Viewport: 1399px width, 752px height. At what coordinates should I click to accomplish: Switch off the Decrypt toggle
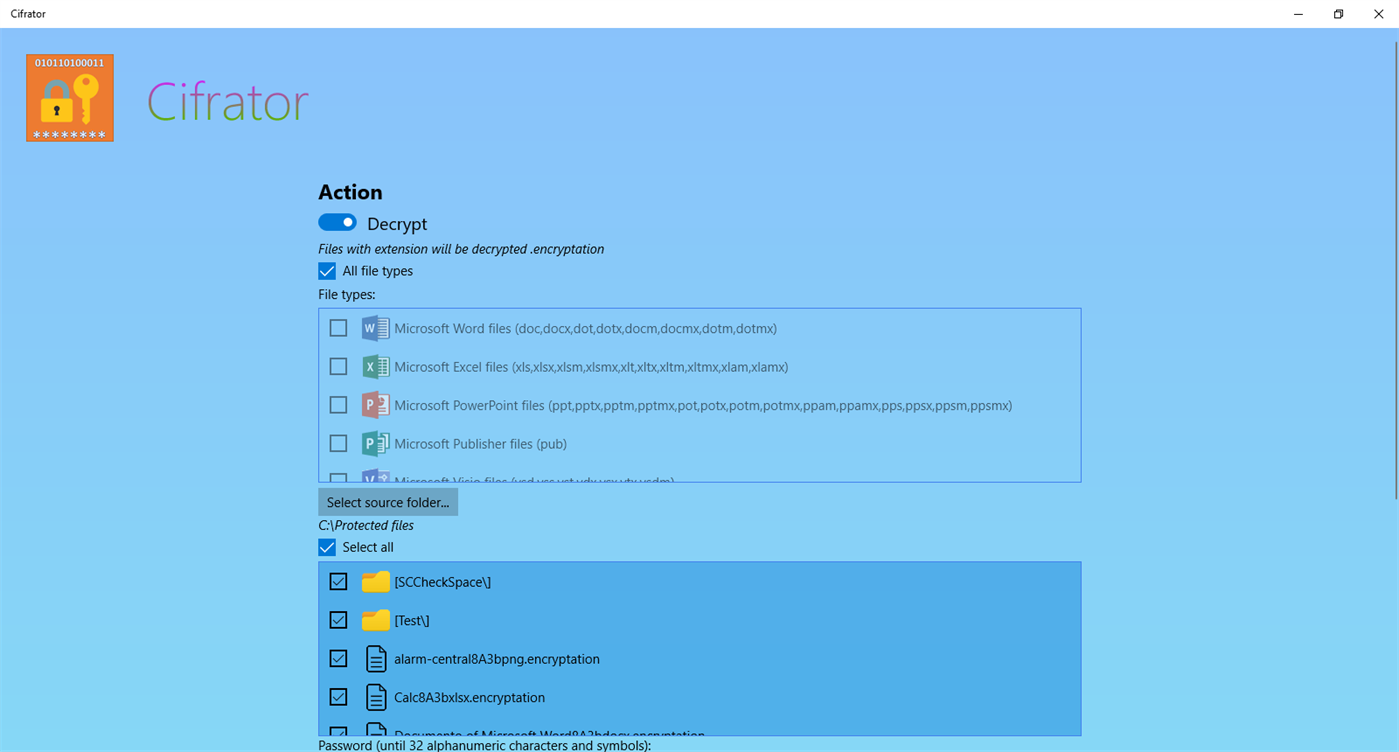337,222
